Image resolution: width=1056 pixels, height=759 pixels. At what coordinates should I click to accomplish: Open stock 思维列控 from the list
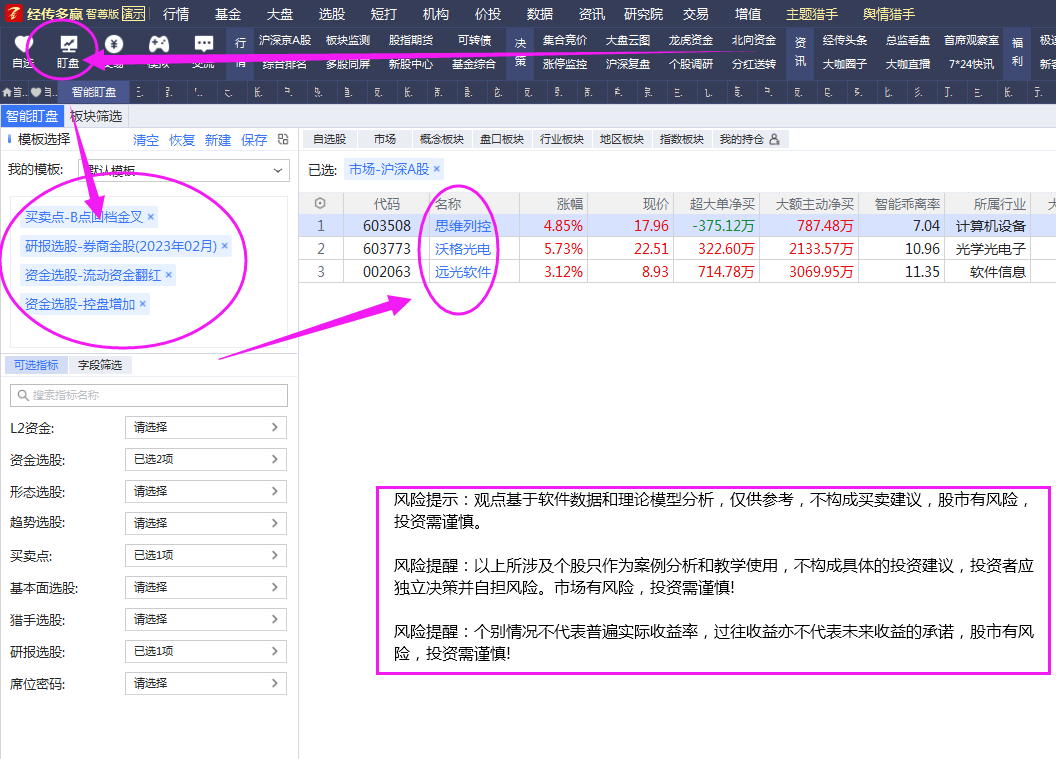[463, 226]
